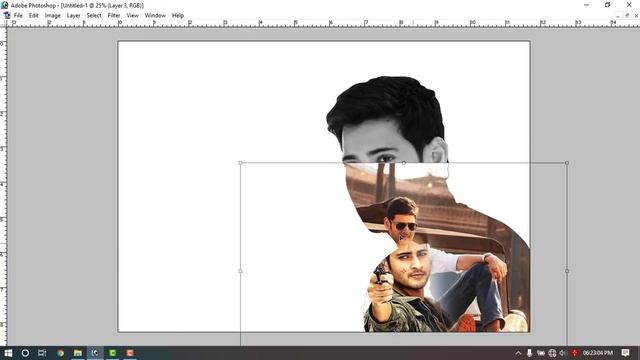Click the battery tray icon
This screenshot has height=360, width=640.
pos(541,353)
